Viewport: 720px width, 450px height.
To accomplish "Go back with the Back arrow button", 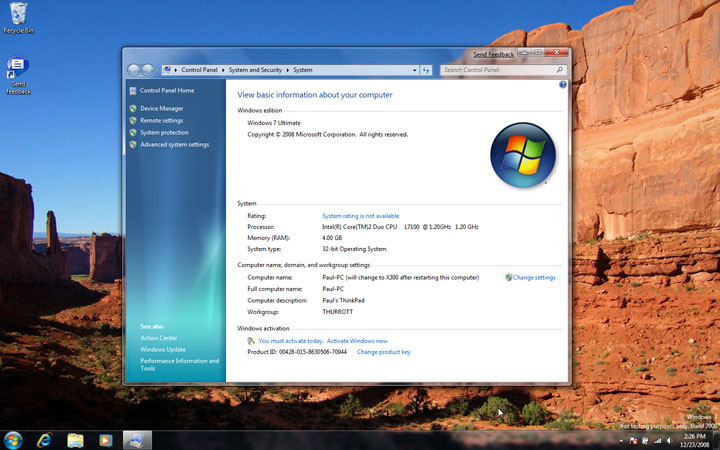I will [x=134, y=70].
